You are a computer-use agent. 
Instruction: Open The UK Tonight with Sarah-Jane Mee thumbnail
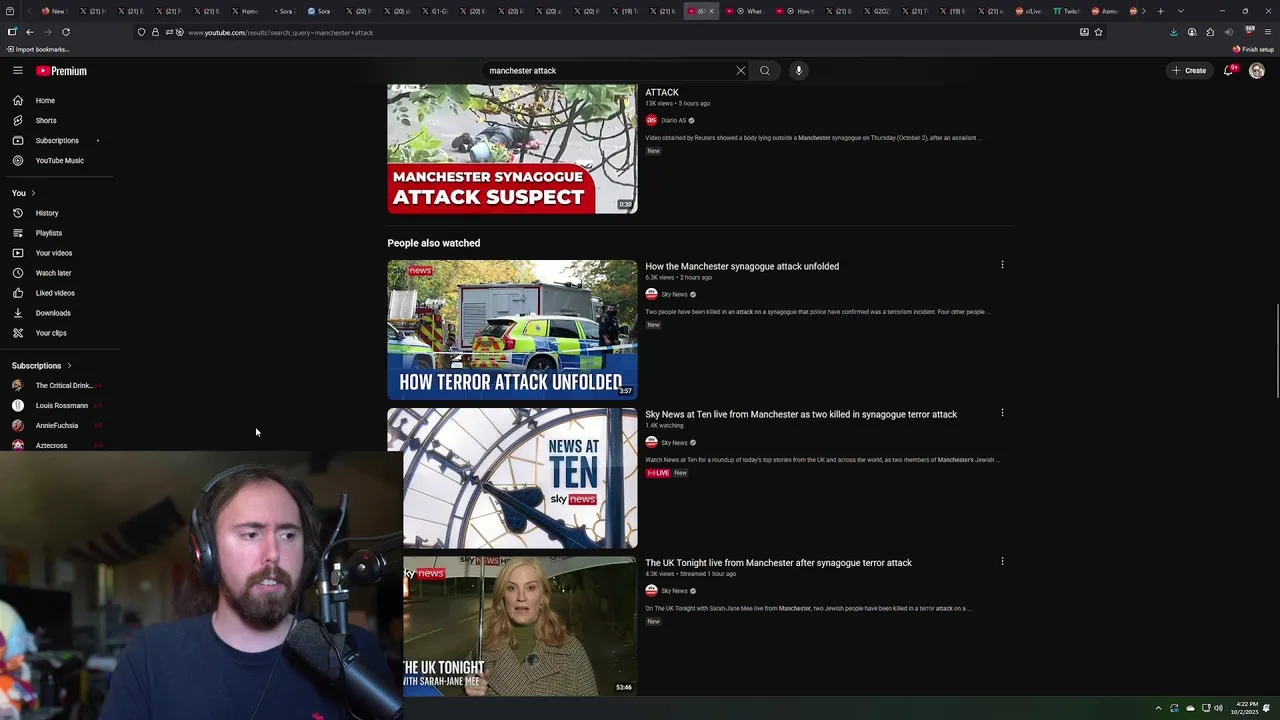520,626
